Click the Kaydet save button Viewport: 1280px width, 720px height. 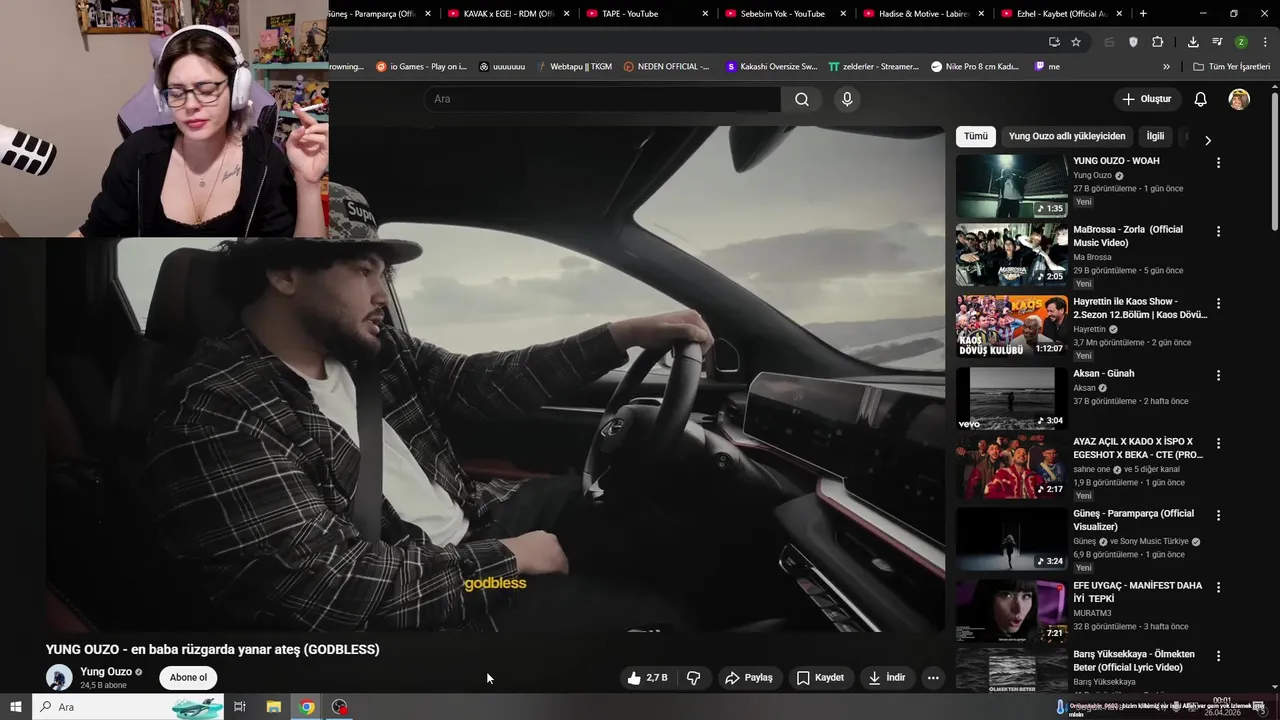820,678
